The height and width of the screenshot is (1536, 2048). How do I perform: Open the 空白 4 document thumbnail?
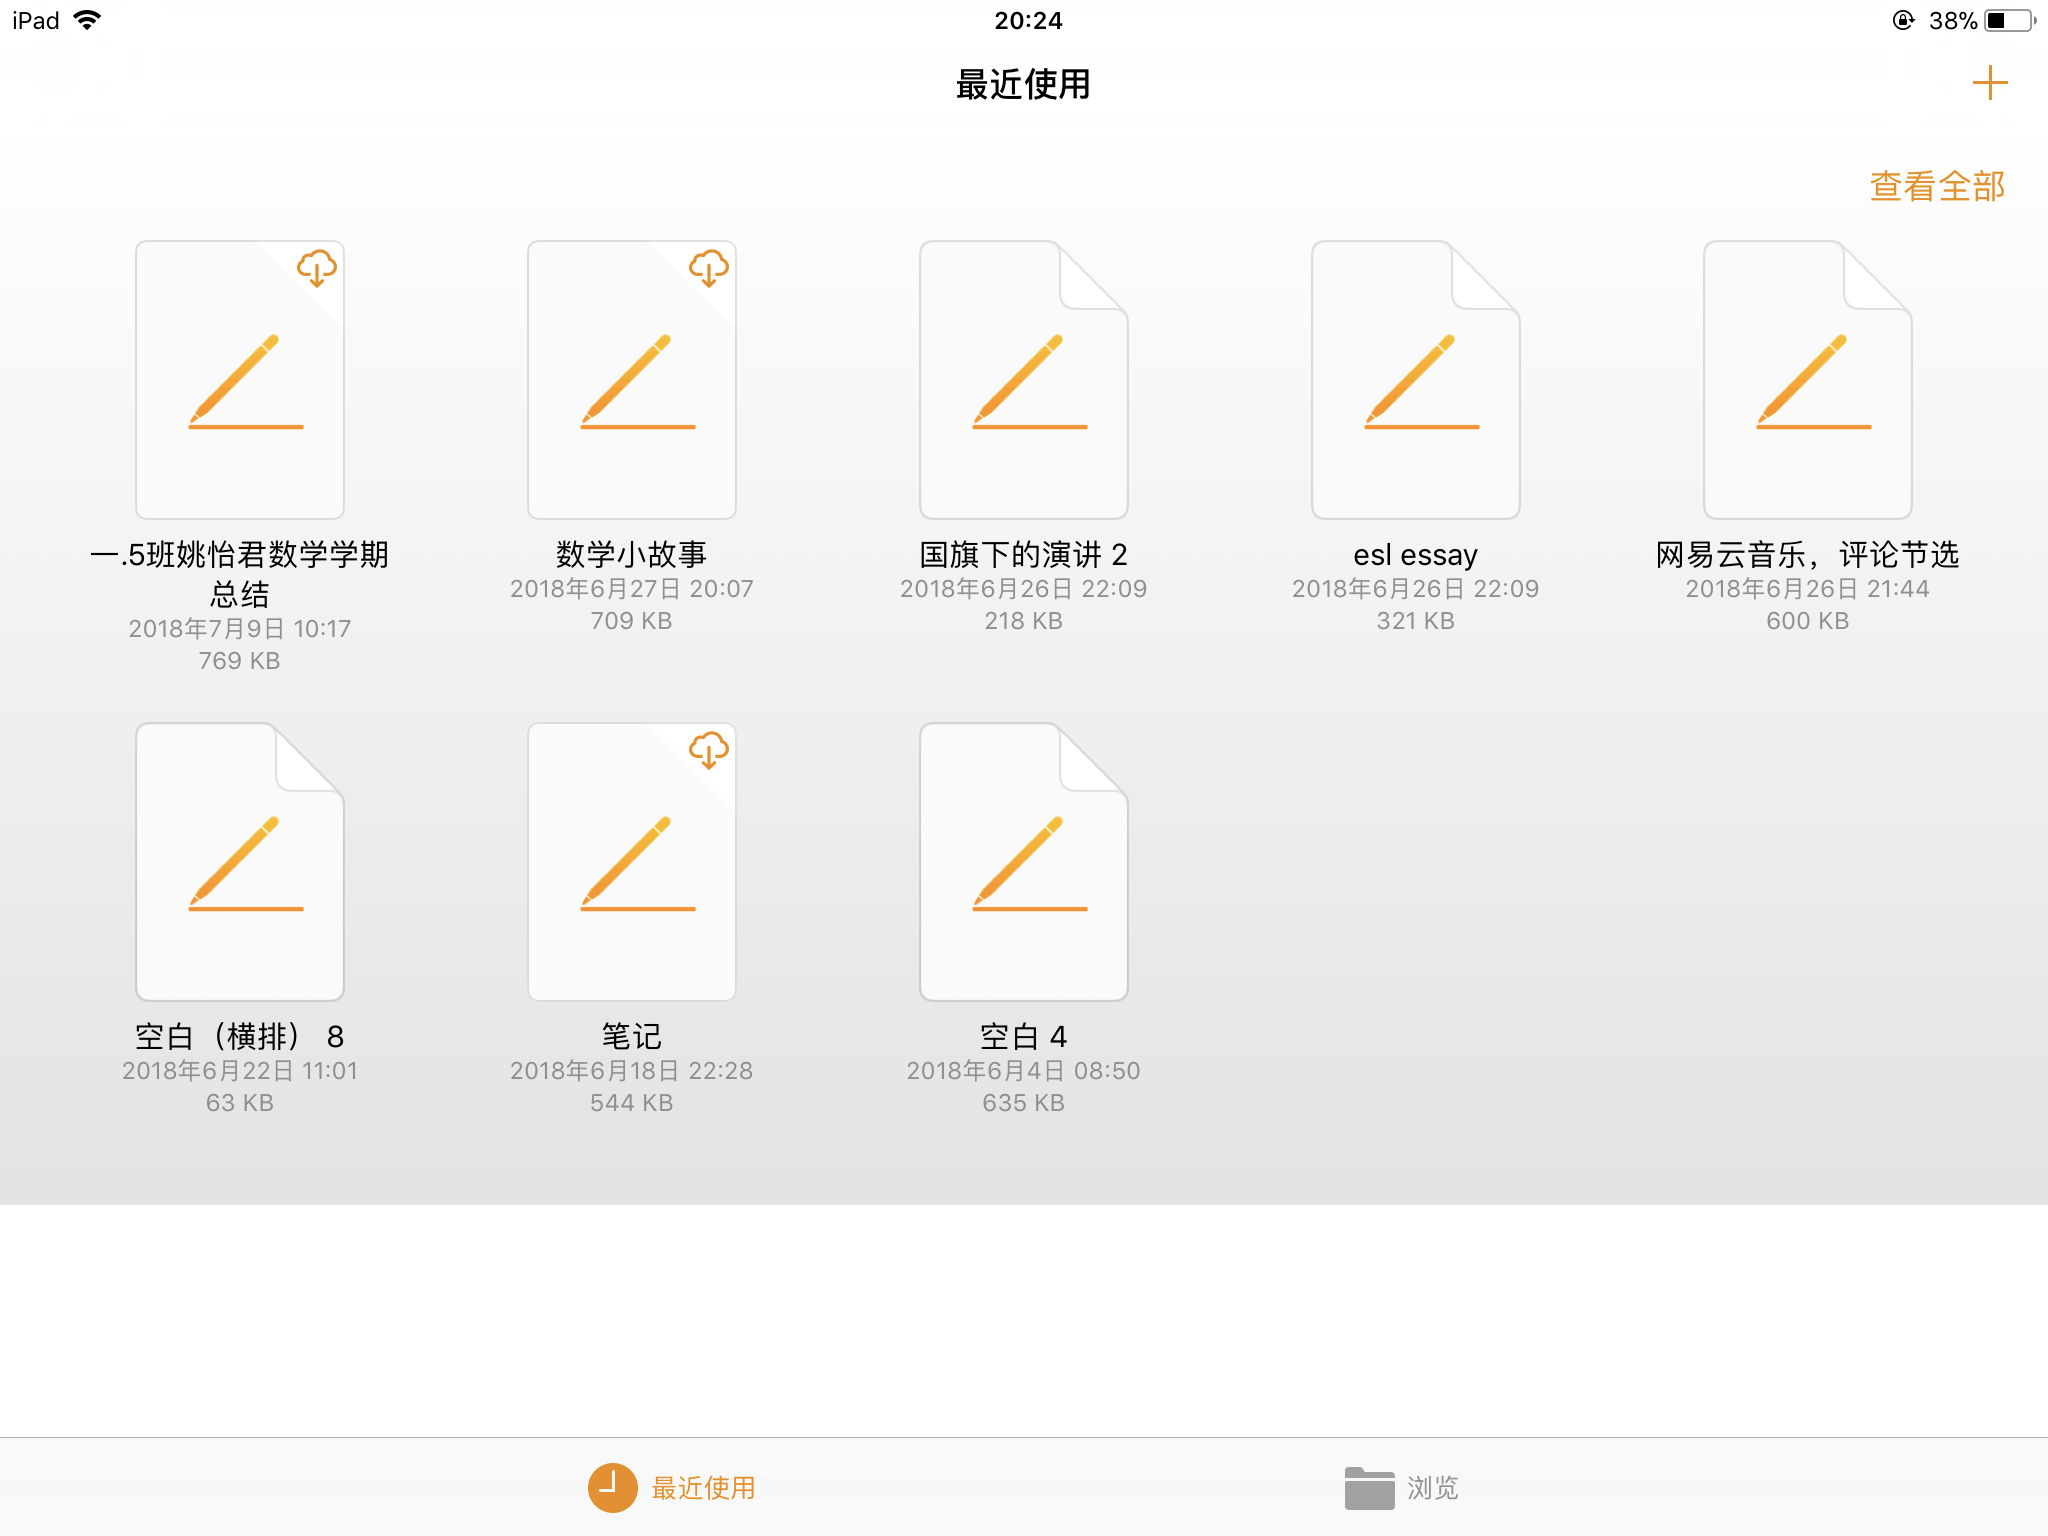[1023, 862]
